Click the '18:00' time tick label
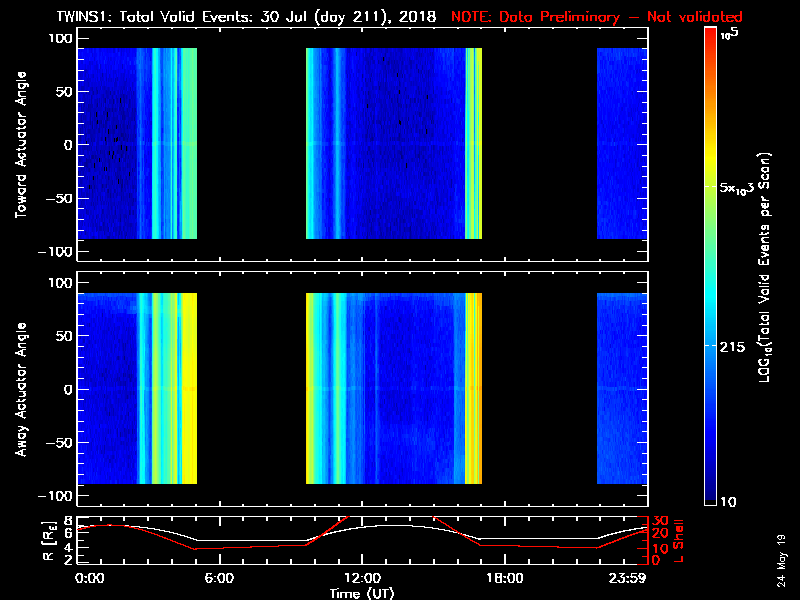This screenshot has width=800, height=600. pos(505,578)
